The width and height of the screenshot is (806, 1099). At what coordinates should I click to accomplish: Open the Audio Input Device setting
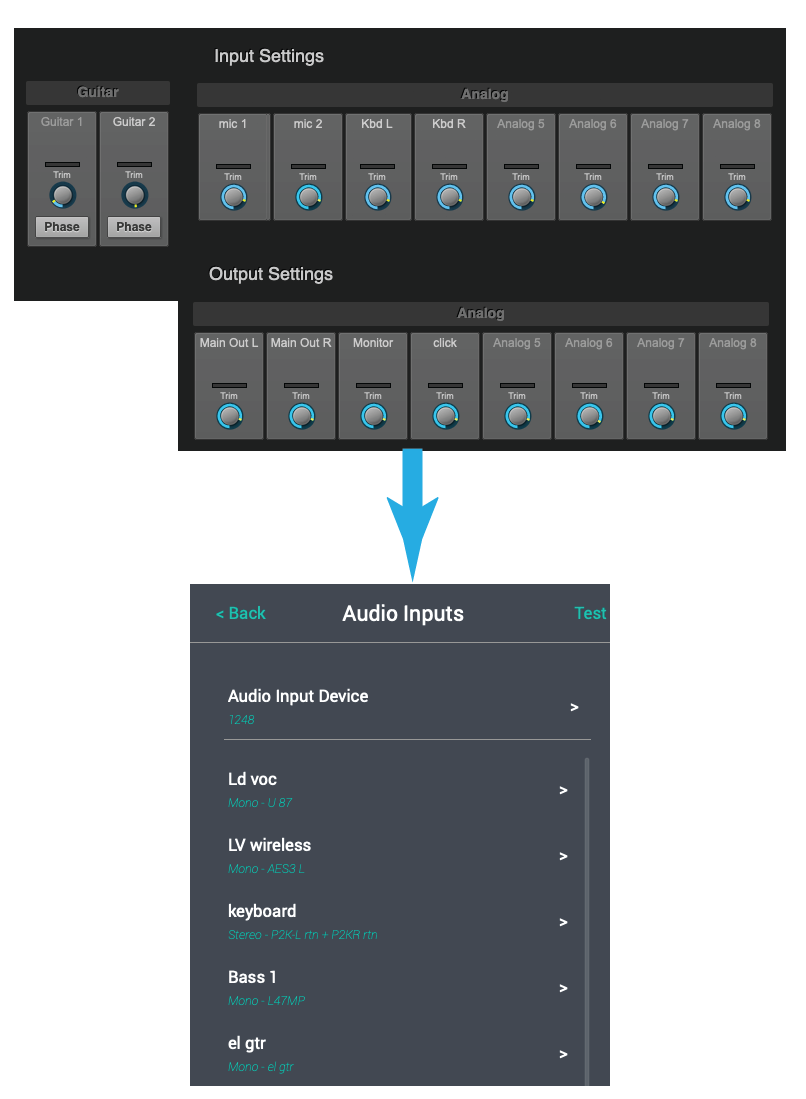point(407,707)
